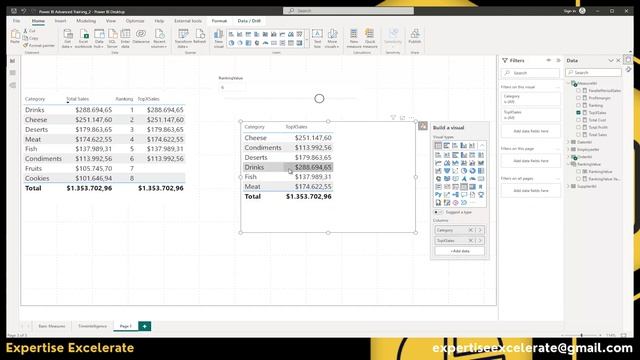Switch to Report view in left sidebar
The image size is (640, 360).
click(x=13, y=61)
